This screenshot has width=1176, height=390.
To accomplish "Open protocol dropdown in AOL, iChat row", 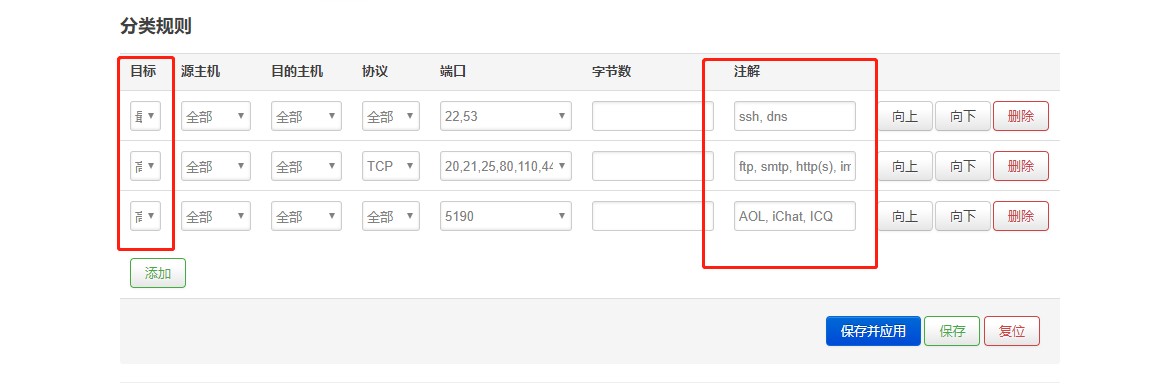I will click(391, 216).
